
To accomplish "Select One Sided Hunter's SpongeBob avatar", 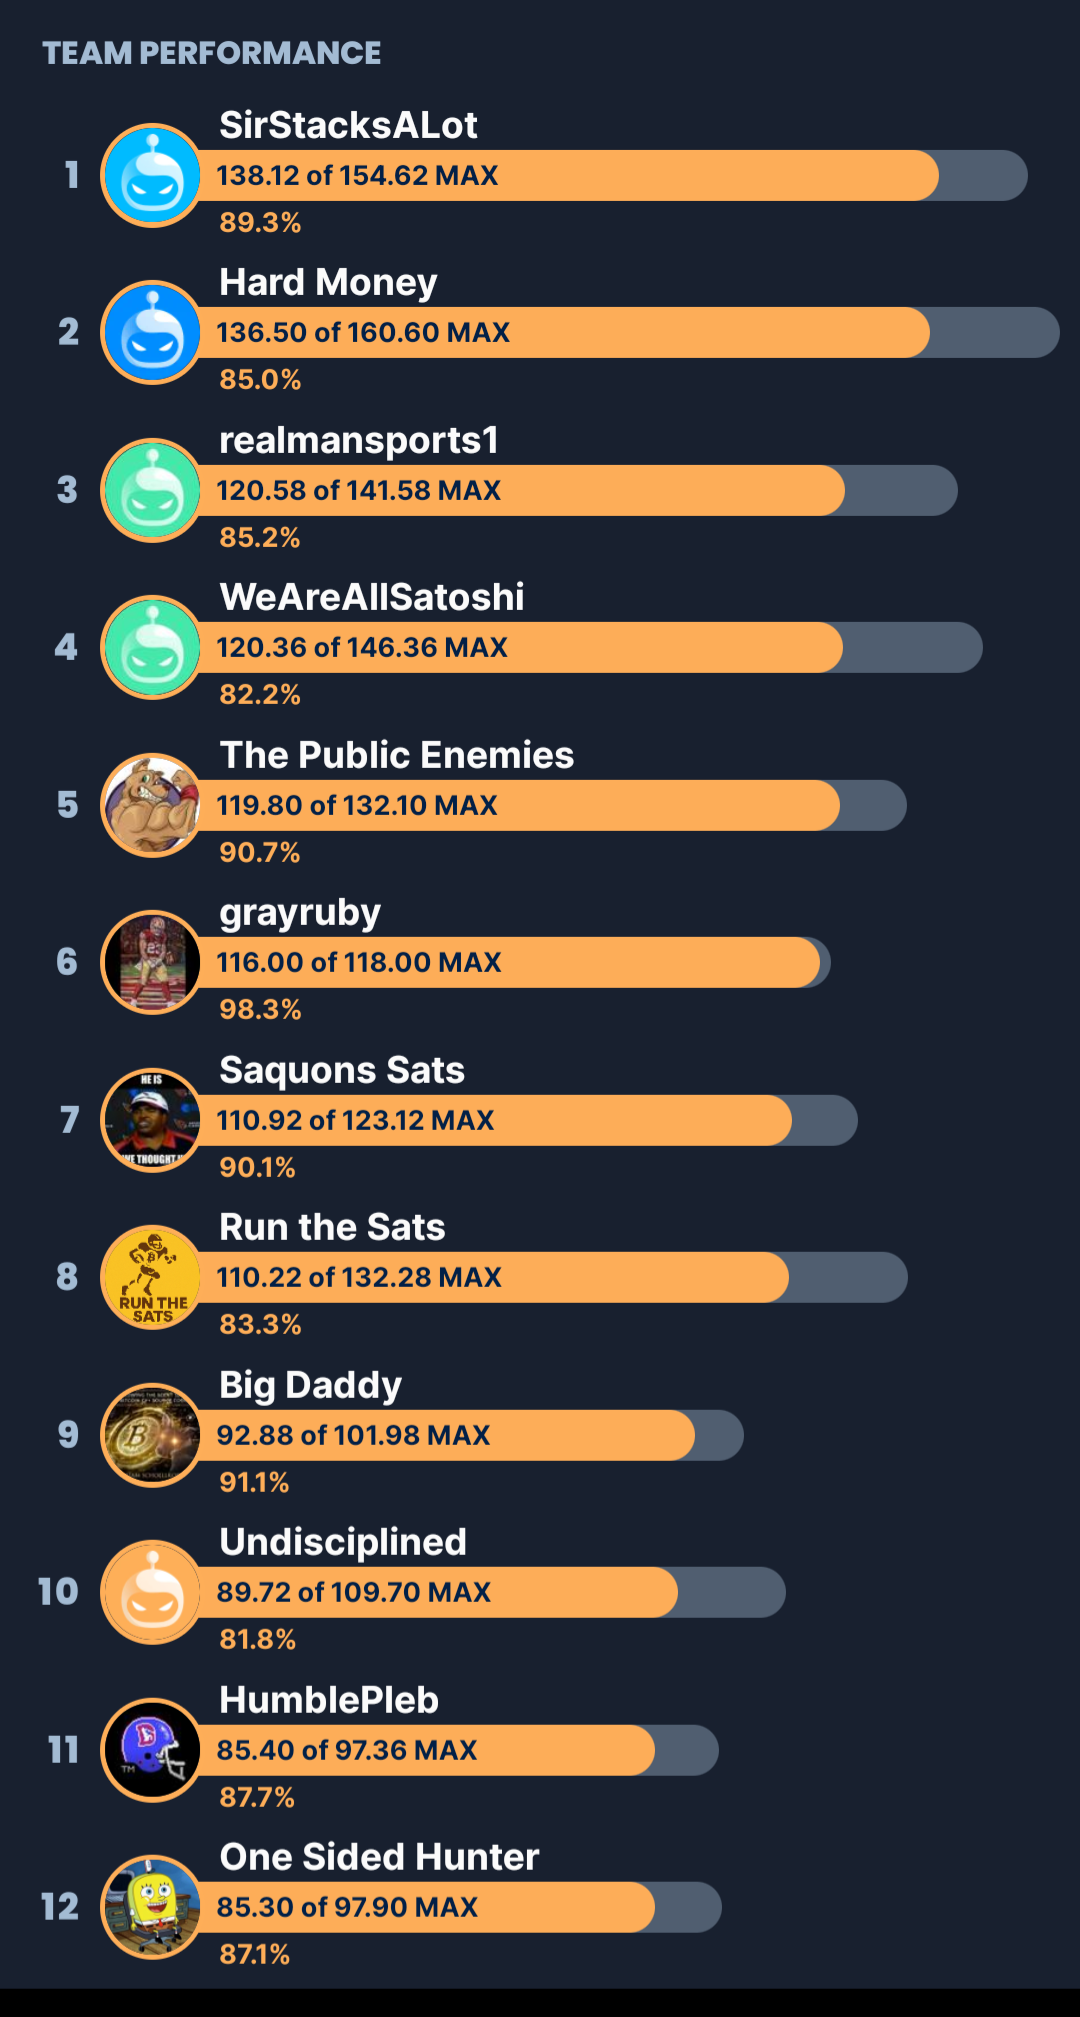I will 152,1907.
